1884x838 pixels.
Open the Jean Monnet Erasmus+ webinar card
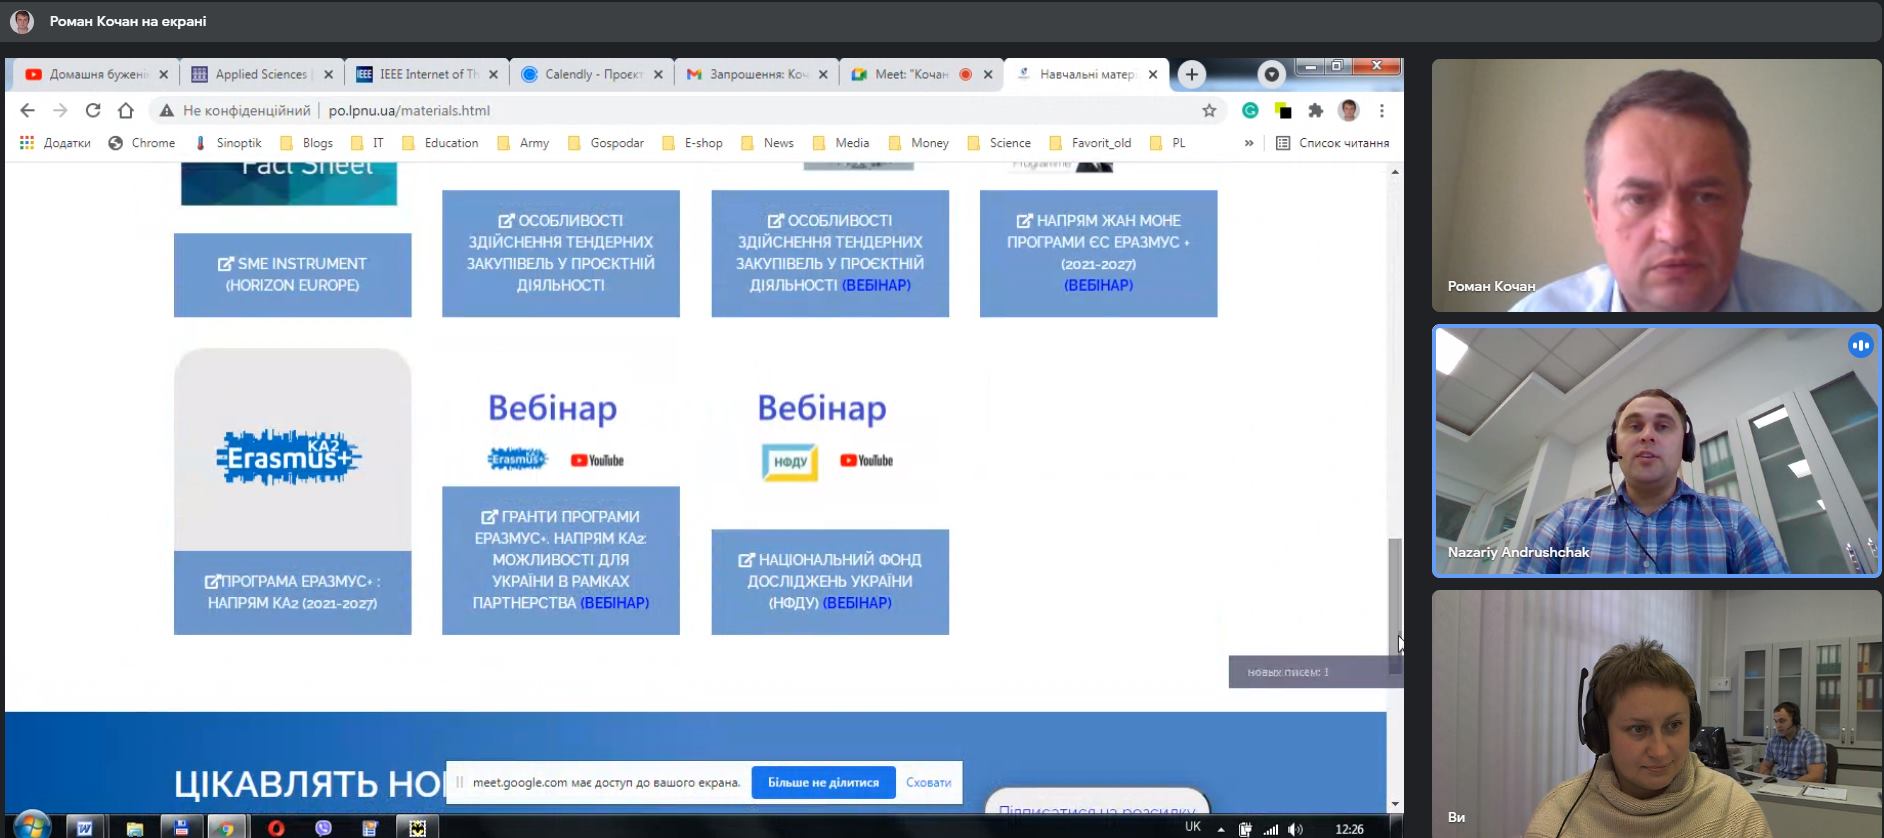[1098, 253]
